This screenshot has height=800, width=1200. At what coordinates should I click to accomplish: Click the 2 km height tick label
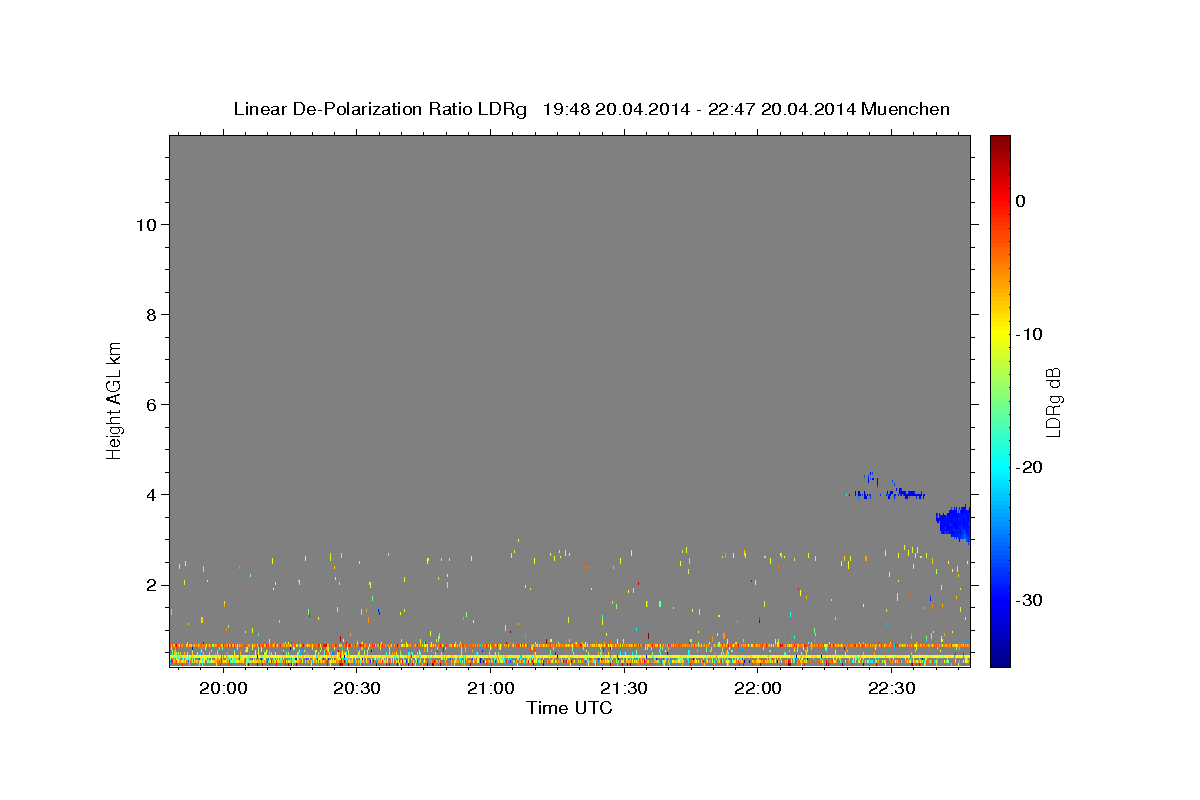click(x=150, y=584)
